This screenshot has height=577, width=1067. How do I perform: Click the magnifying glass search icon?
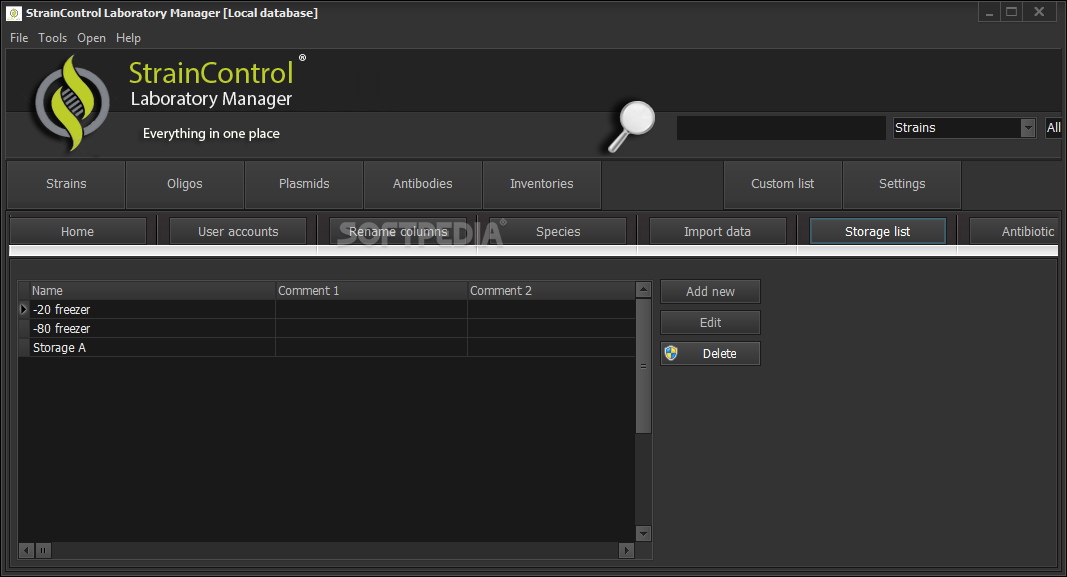click(631, 127)
